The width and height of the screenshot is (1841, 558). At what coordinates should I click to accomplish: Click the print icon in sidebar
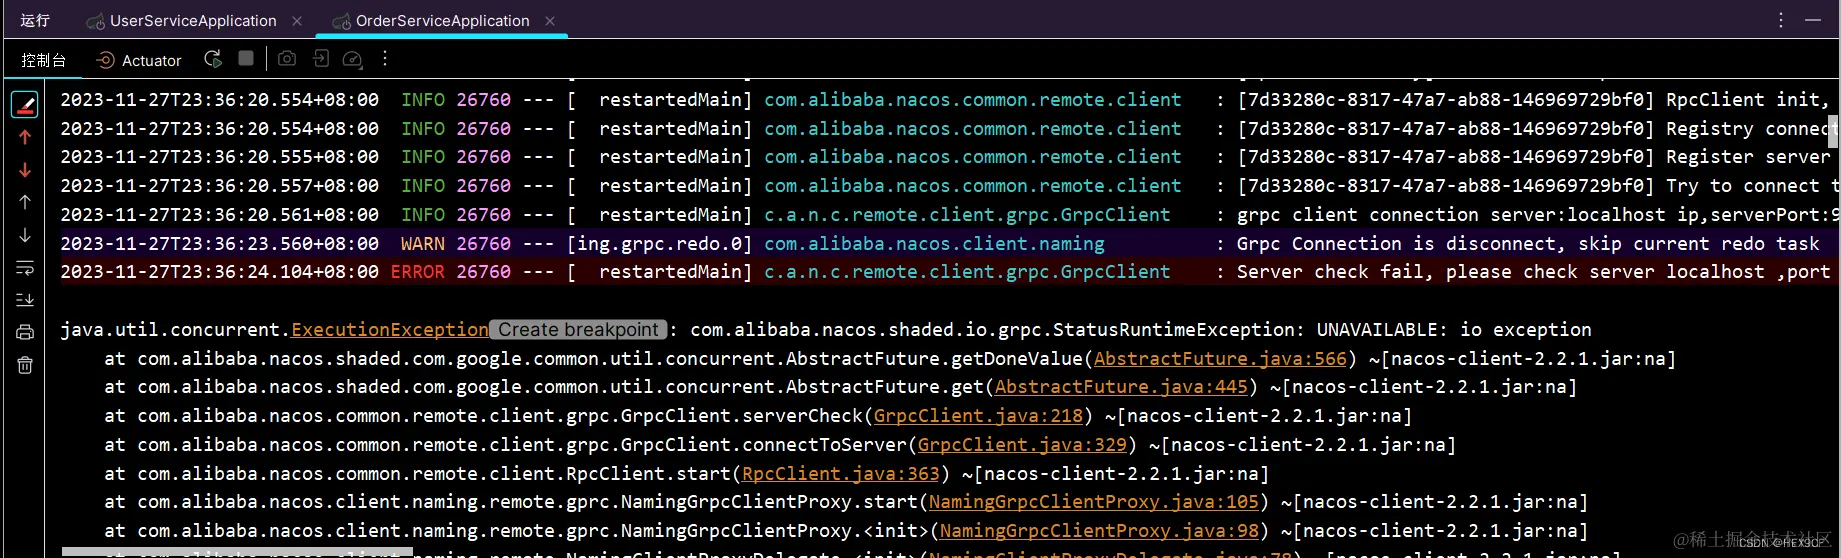click(x=25, y=332)
